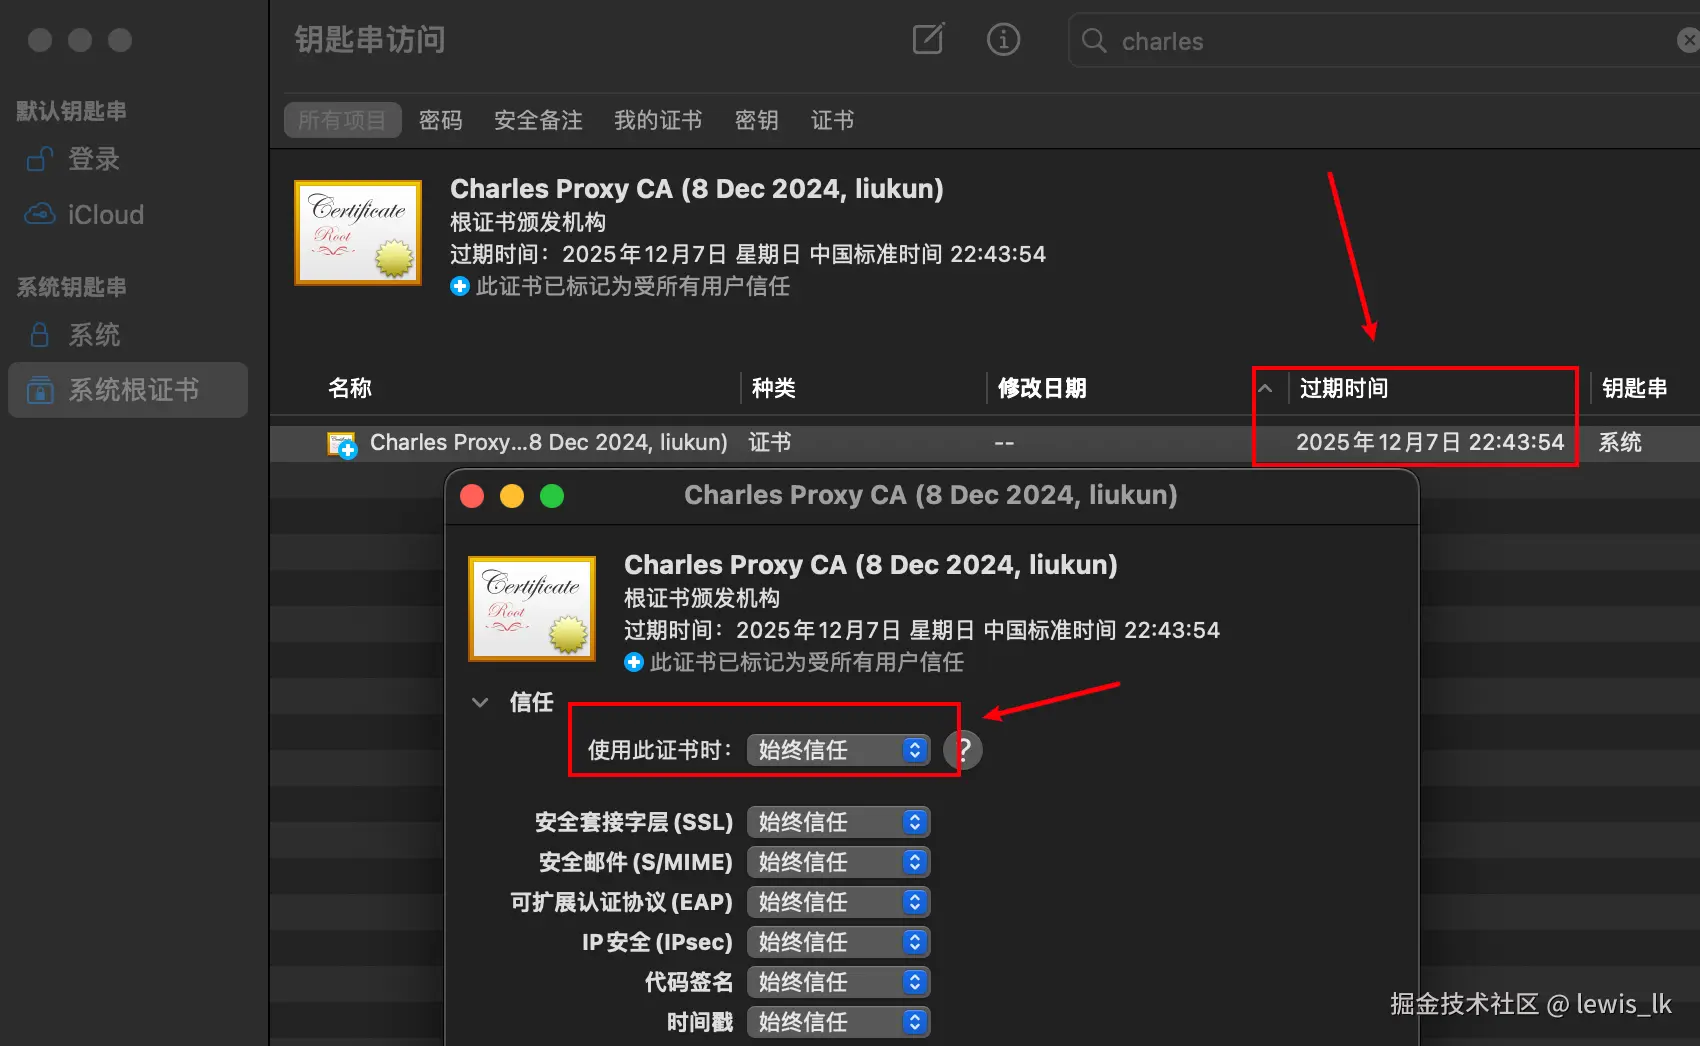
Task: Toggle the 过期时间 sort direction arrow
Action: coord(1265,388)
